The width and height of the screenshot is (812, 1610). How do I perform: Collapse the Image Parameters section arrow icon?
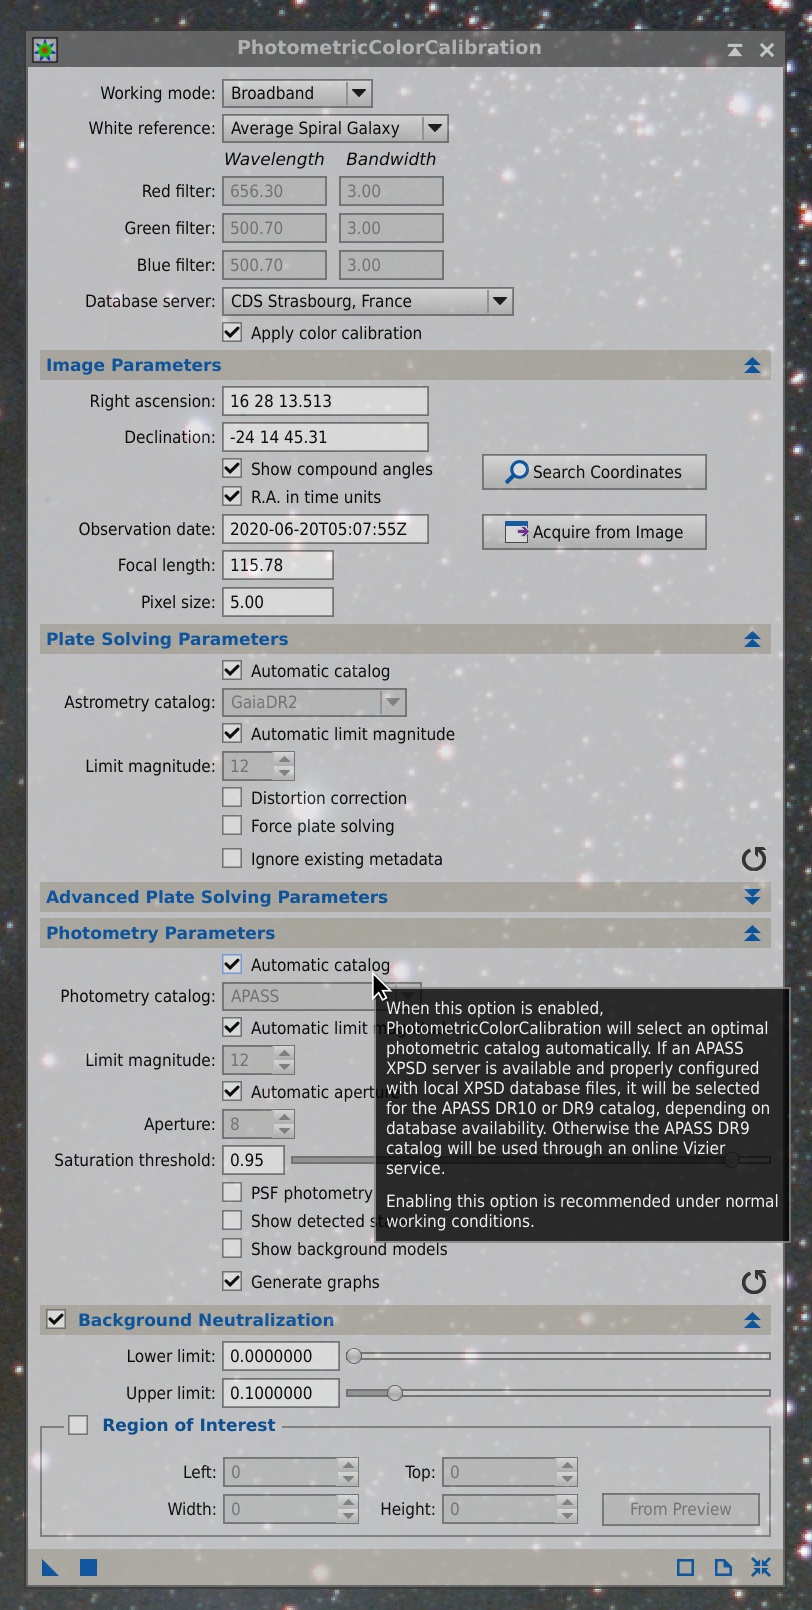click(x=753, y=366)
